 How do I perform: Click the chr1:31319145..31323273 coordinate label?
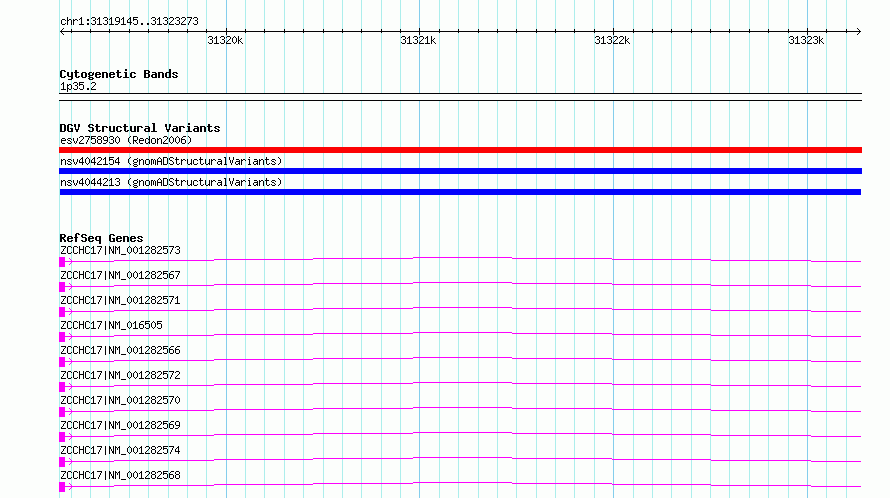tap(129, 22)
